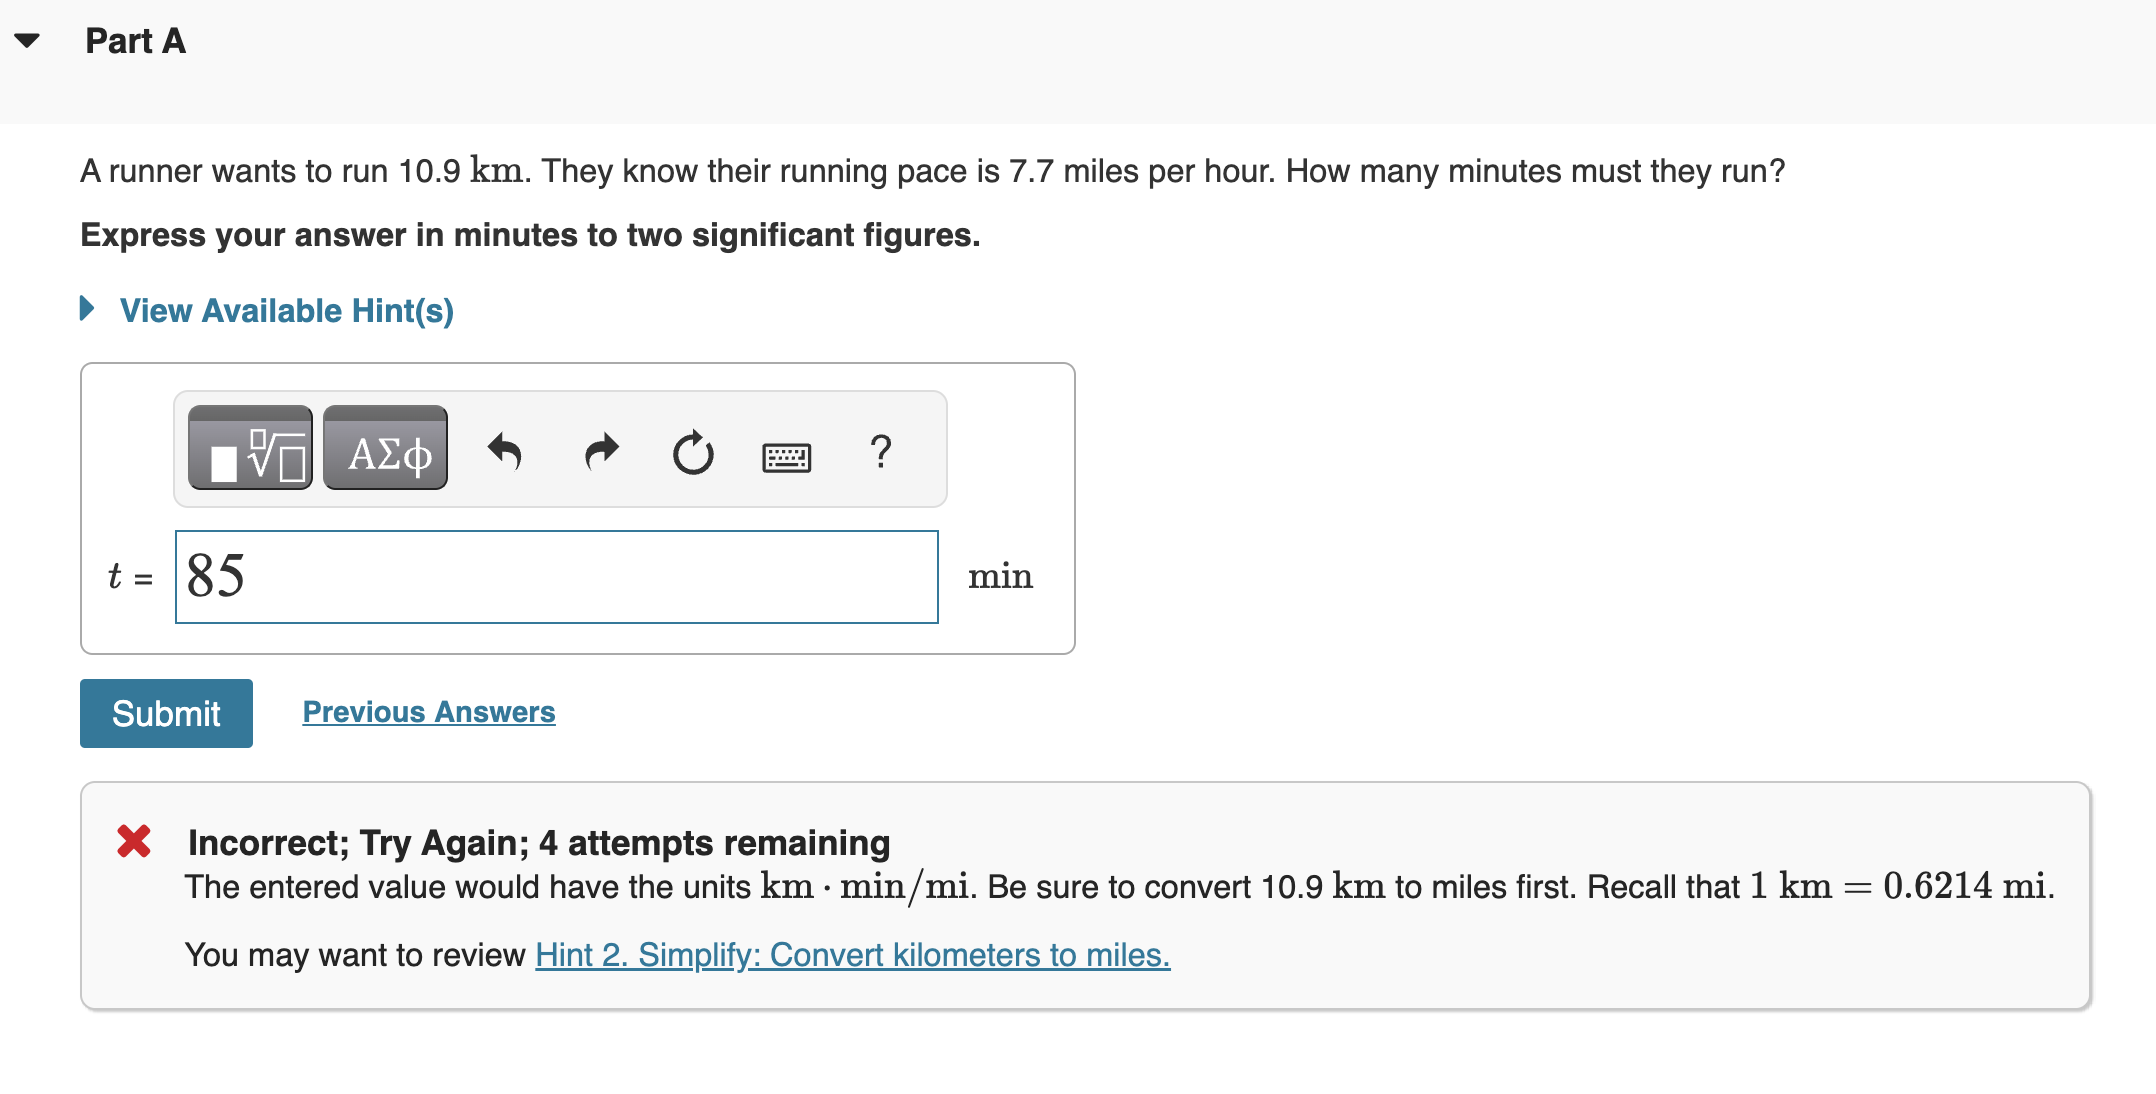
Task: Click inside the answer input field
Action: pos(556,576)
